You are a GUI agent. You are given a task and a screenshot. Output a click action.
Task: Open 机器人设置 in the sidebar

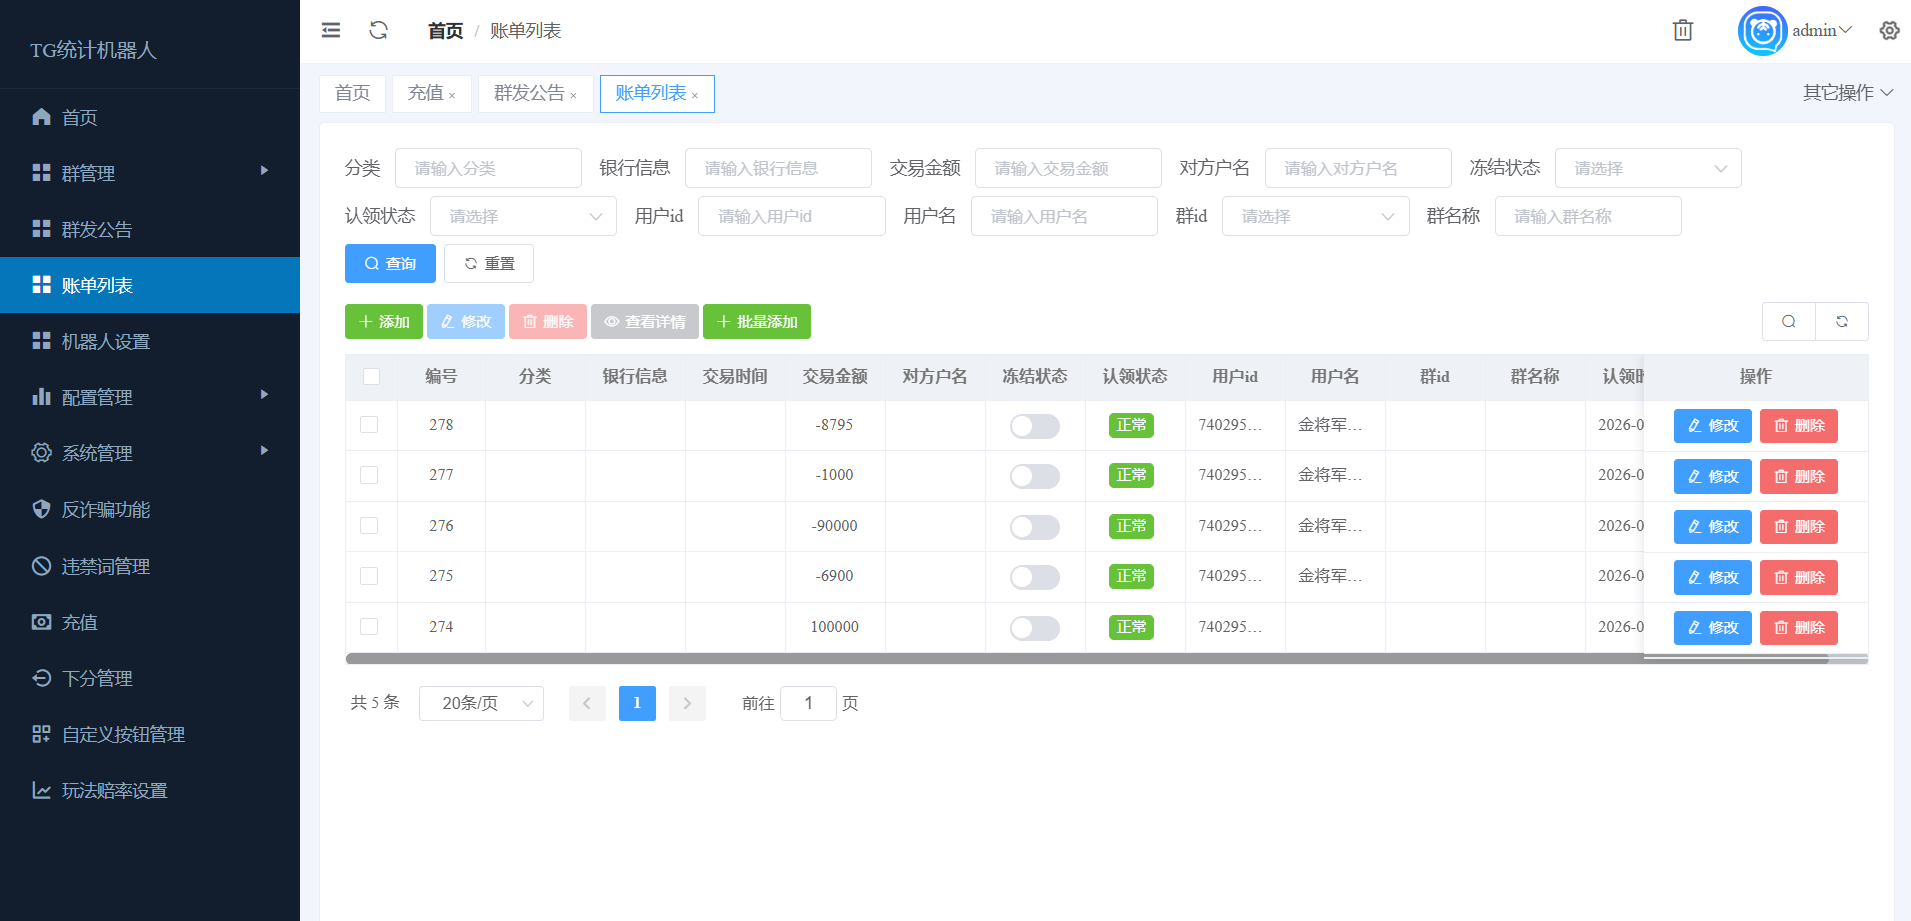pos(106,342)
